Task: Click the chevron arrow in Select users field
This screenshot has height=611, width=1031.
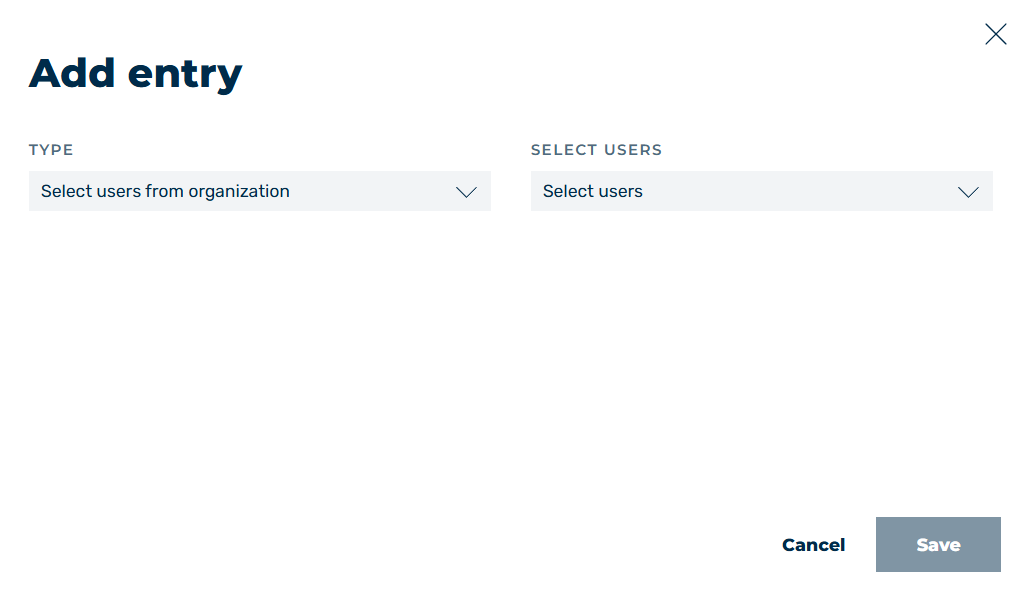Action: 968,192
